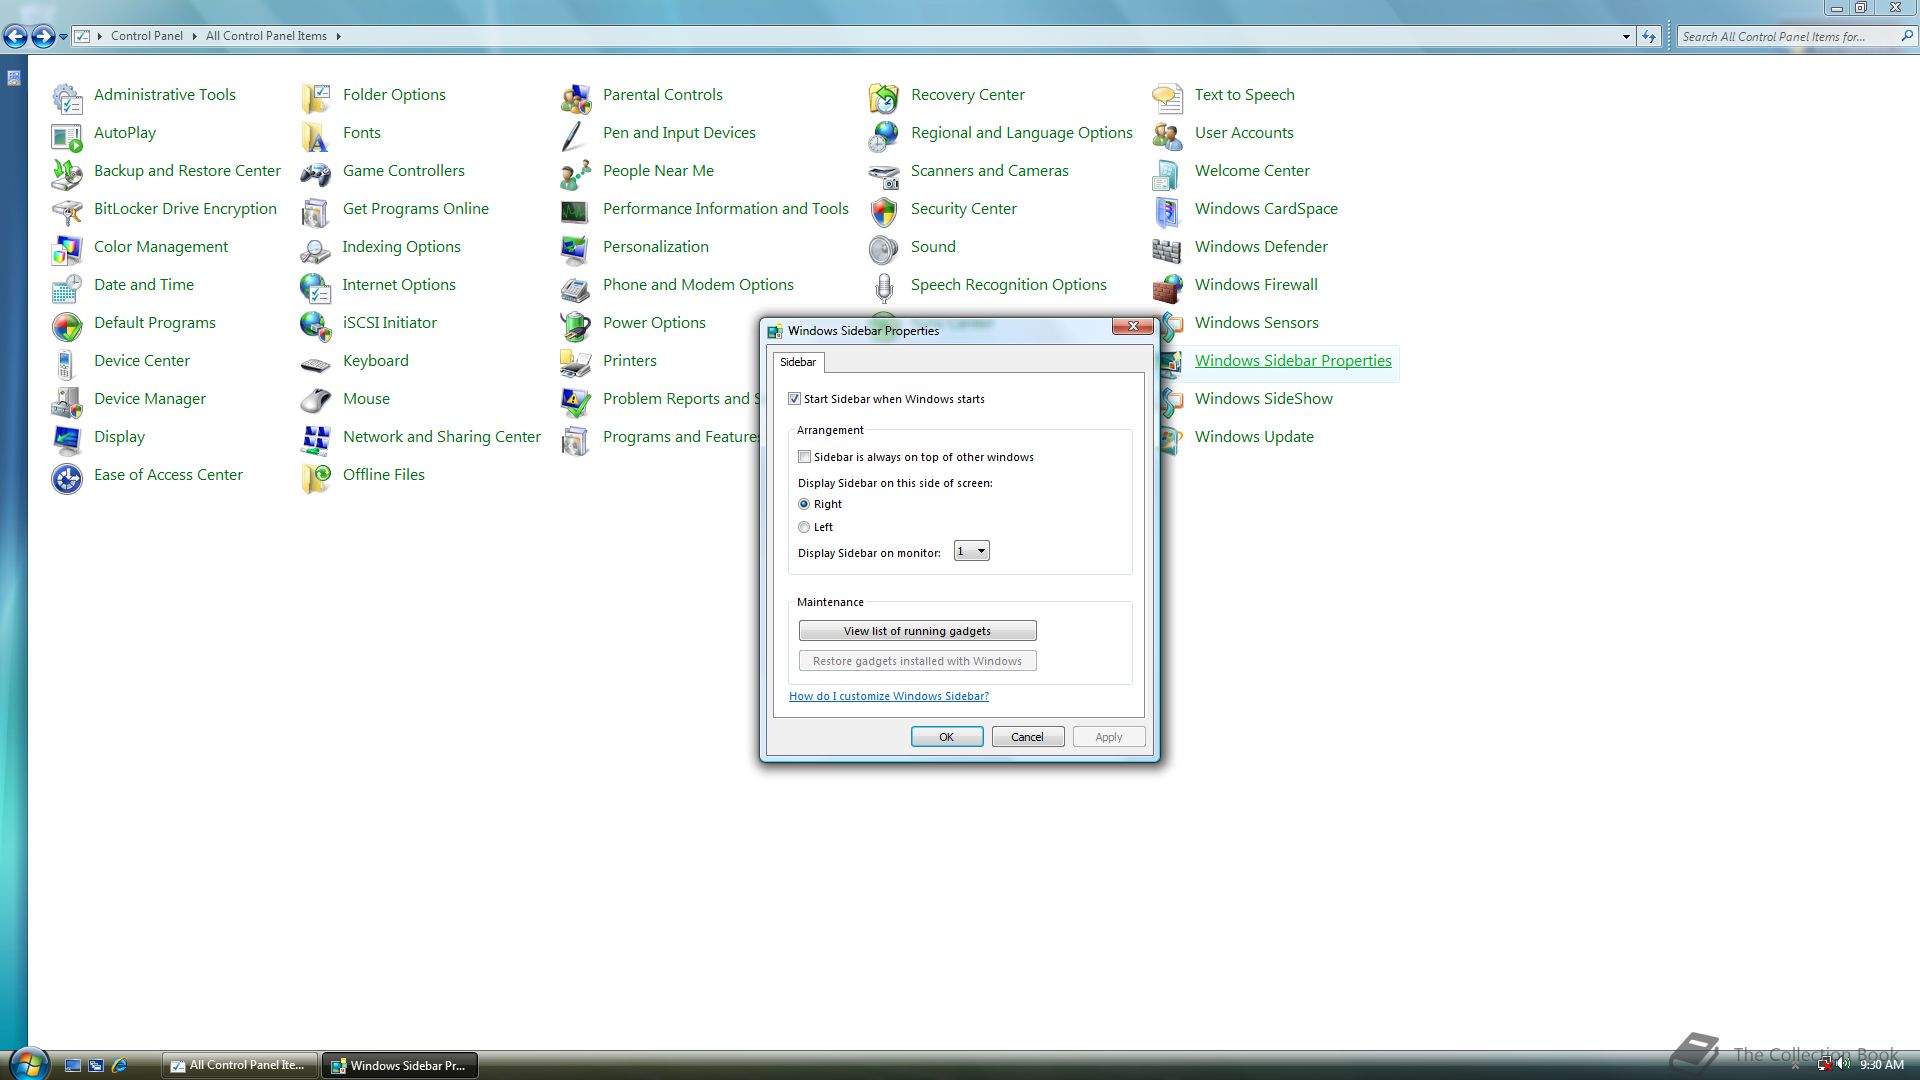Expand All Control Panel Items breadcrumb arrow
The height and width of the screenshot is (1080, 1920).
point(338,36)
